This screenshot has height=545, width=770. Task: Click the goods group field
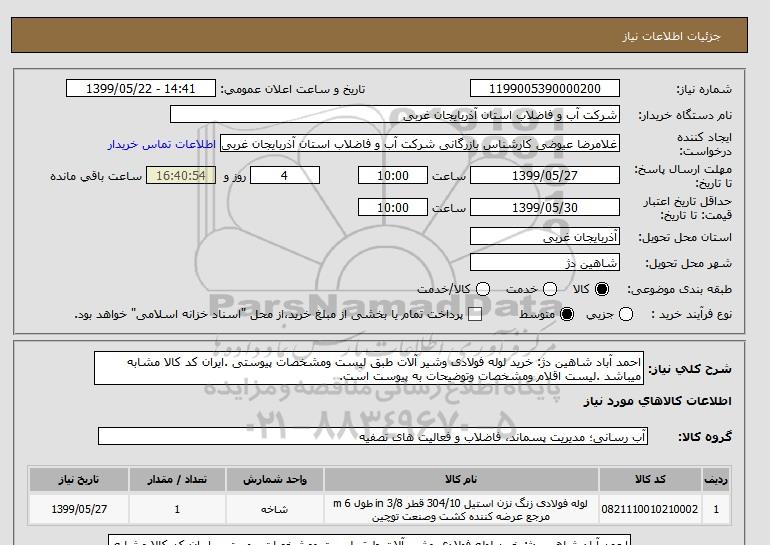point(373,436)
